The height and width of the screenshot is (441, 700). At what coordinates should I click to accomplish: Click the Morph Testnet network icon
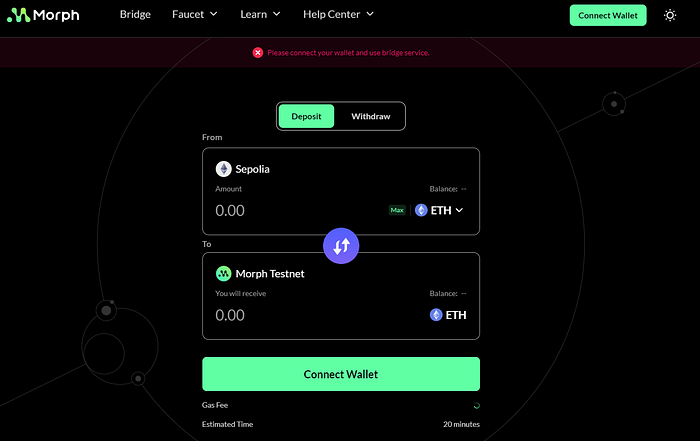pyautogui.click(x=224, y=274)
